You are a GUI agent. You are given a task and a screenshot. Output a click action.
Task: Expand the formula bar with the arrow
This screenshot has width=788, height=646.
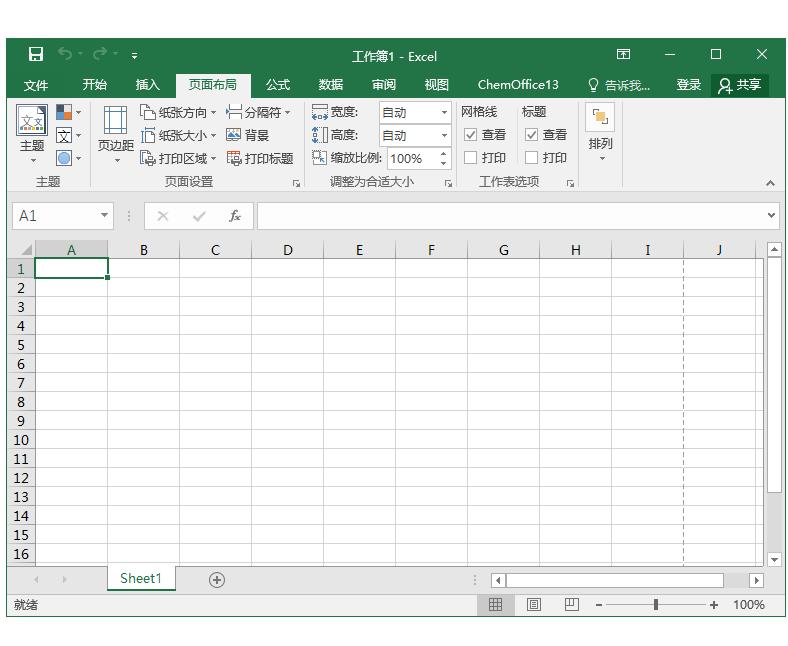coord(771,215)
